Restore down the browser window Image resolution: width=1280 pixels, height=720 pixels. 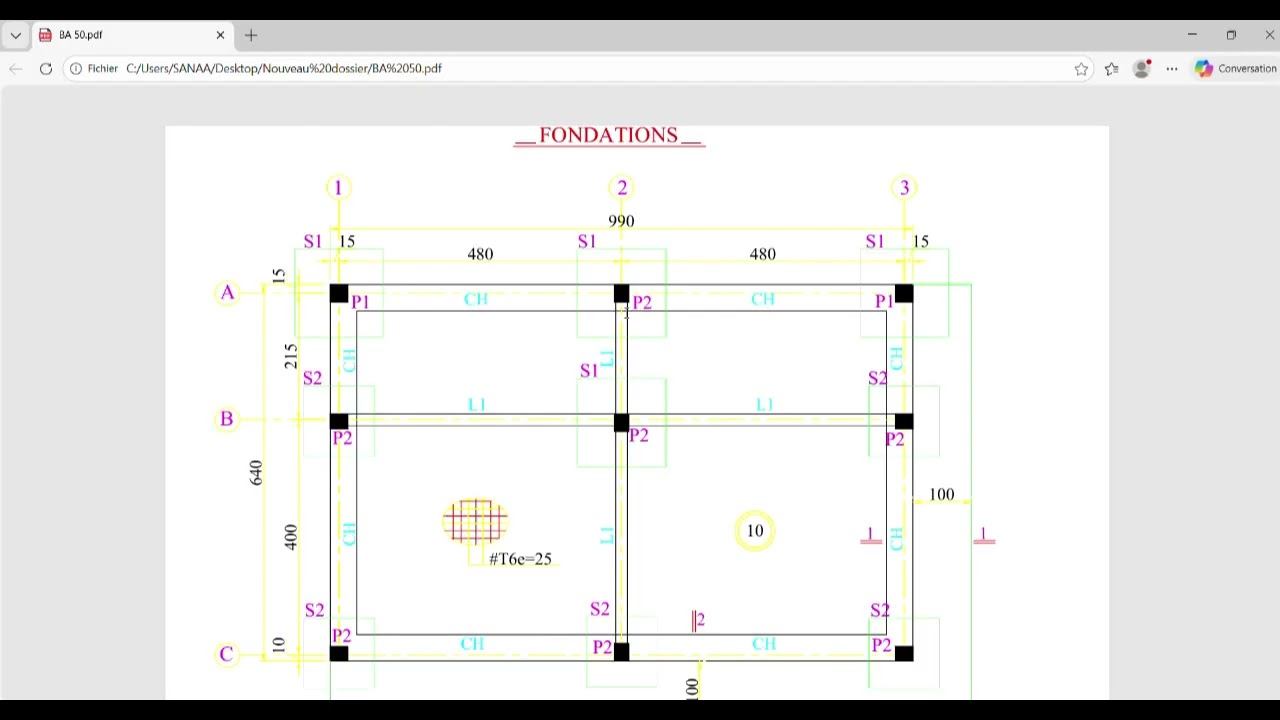point(1231,35)
